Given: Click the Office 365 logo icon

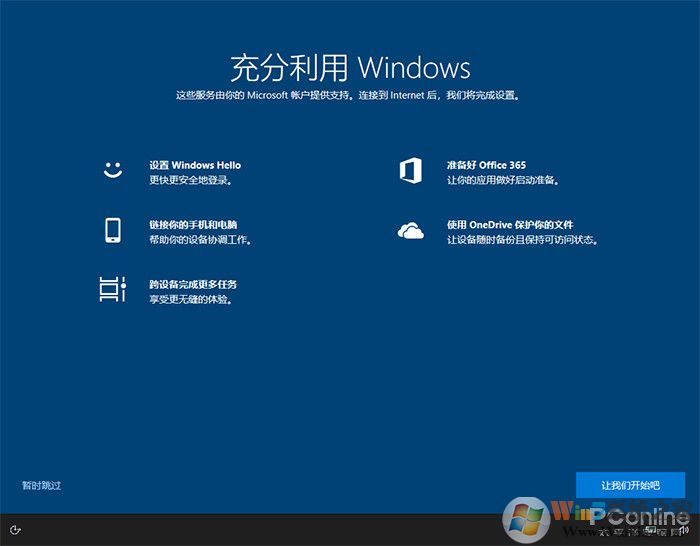Looking at the screenshot, I should coord(411,170).
